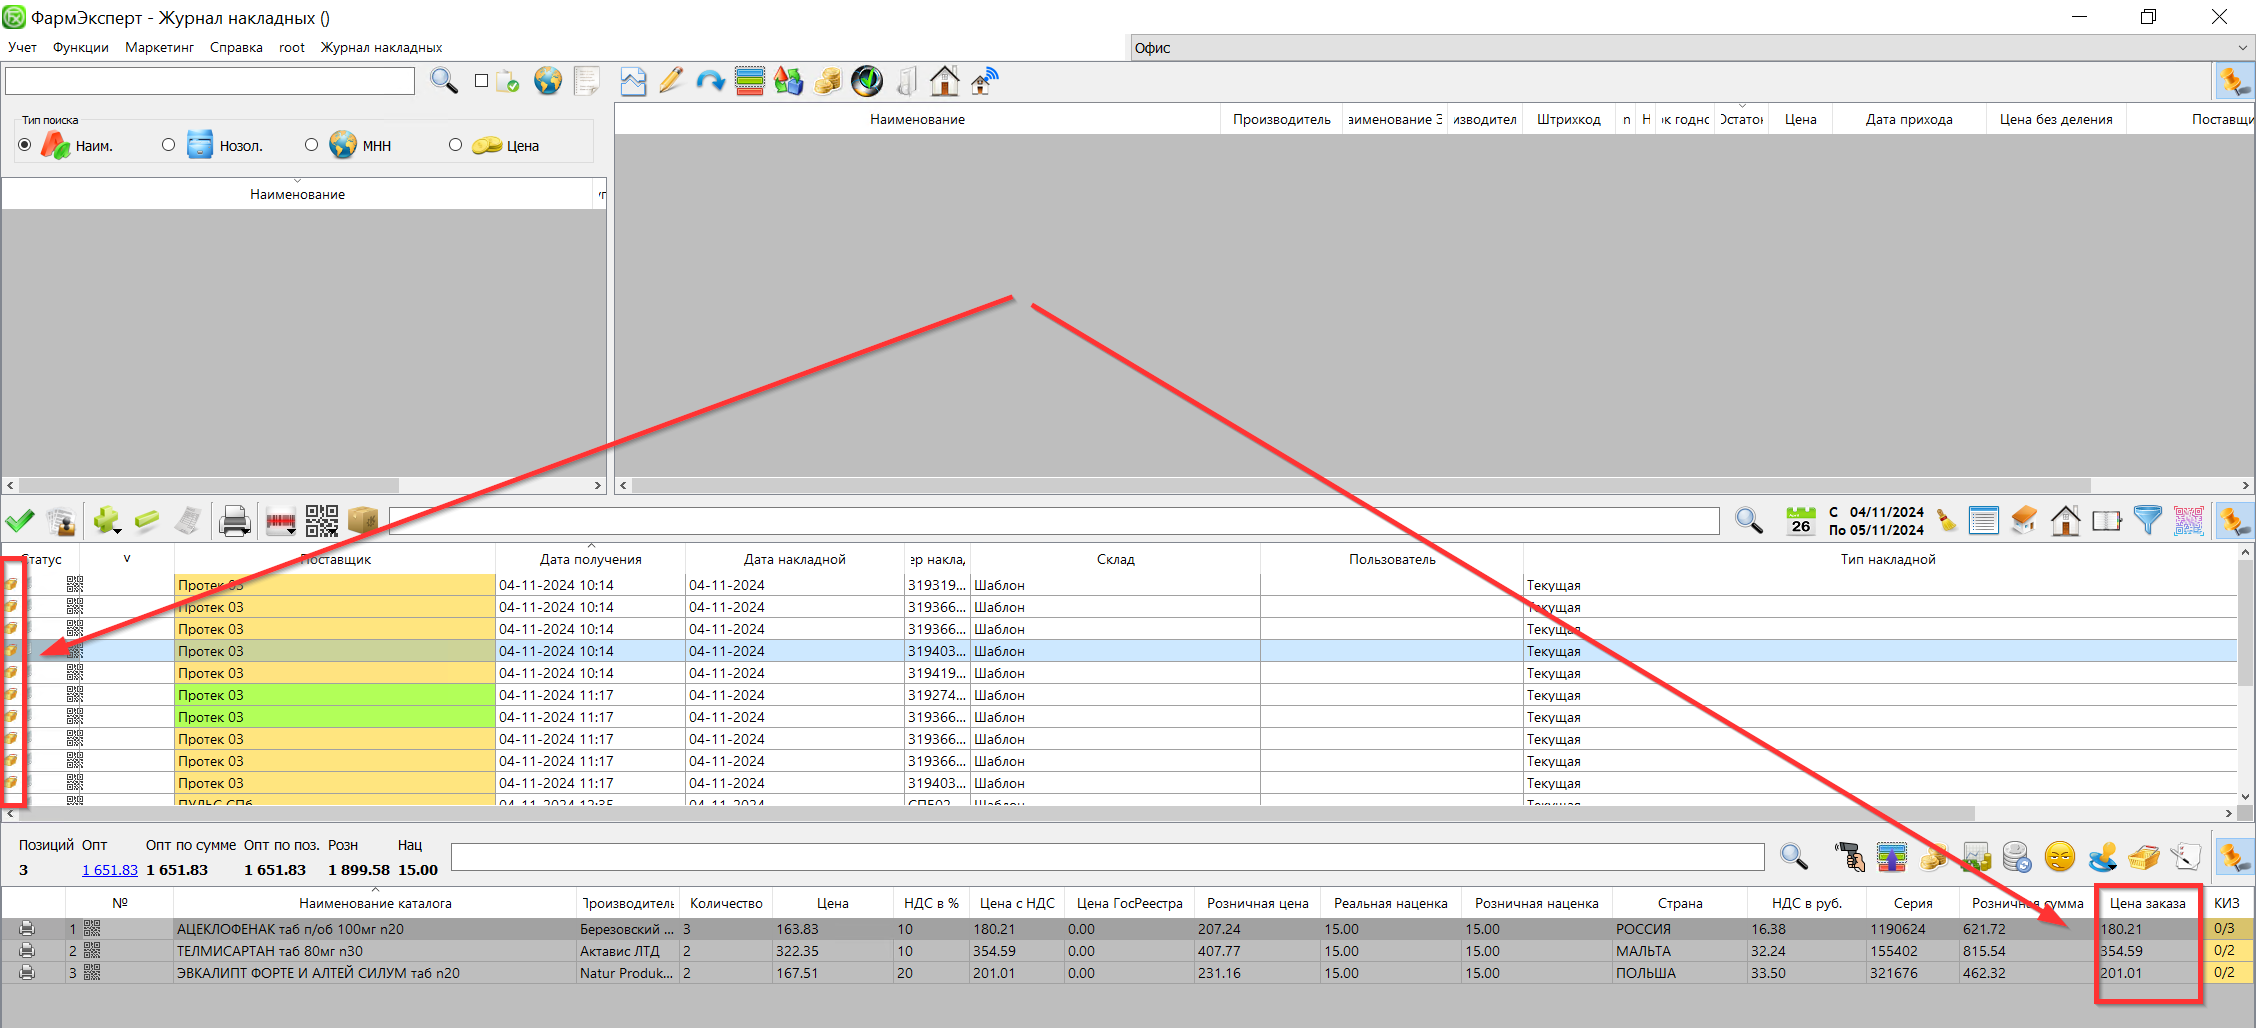Open the calendar icon showing 26

point(1800,520)
